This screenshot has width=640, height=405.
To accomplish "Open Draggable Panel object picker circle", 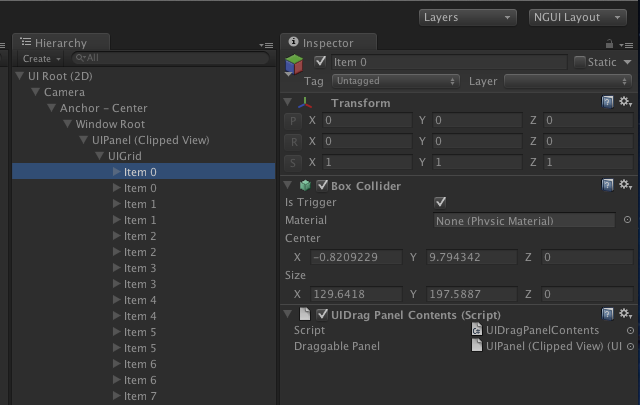I will [631, 346].
